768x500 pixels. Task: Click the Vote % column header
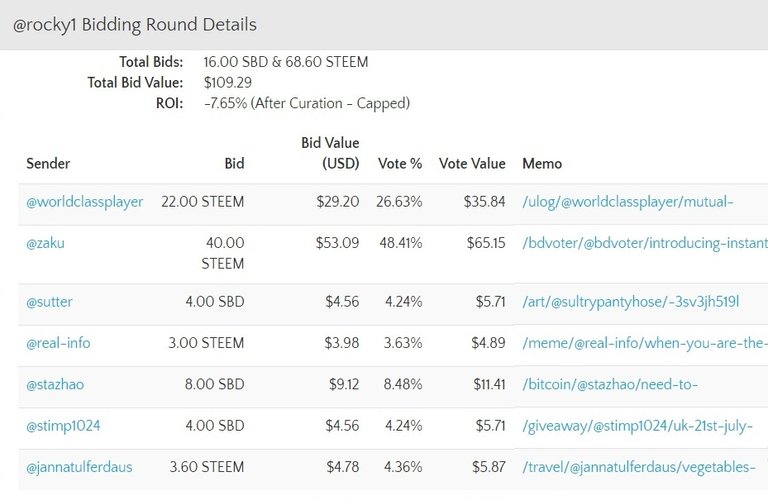(400, 163)
